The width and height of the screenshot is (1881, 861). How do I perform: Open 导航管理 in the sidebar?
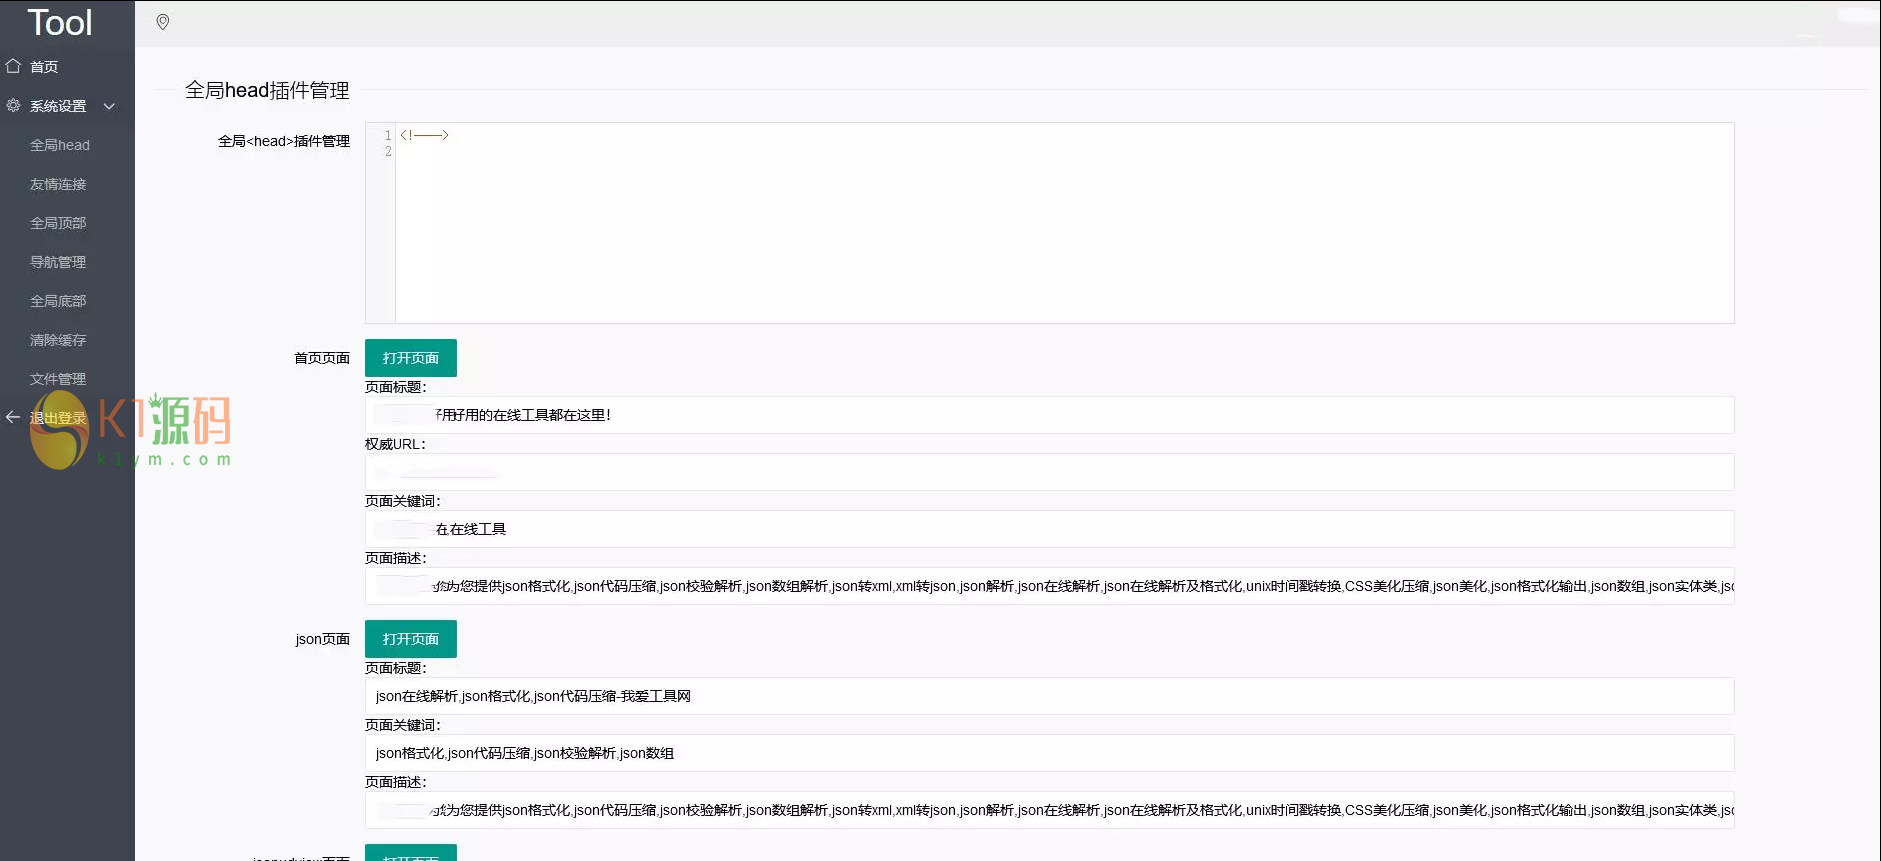[58, 262]
